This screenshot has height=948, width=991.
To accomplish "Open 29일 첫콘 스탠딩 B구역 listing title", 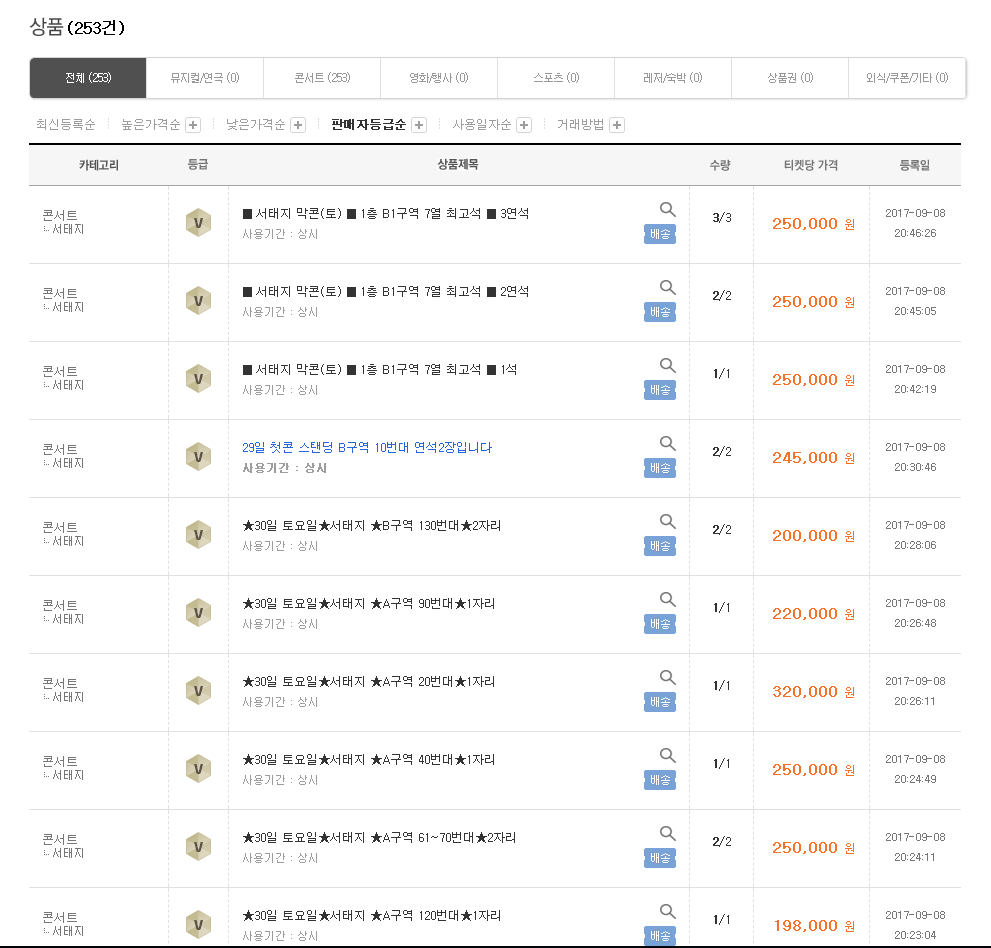I will point(367,447).
